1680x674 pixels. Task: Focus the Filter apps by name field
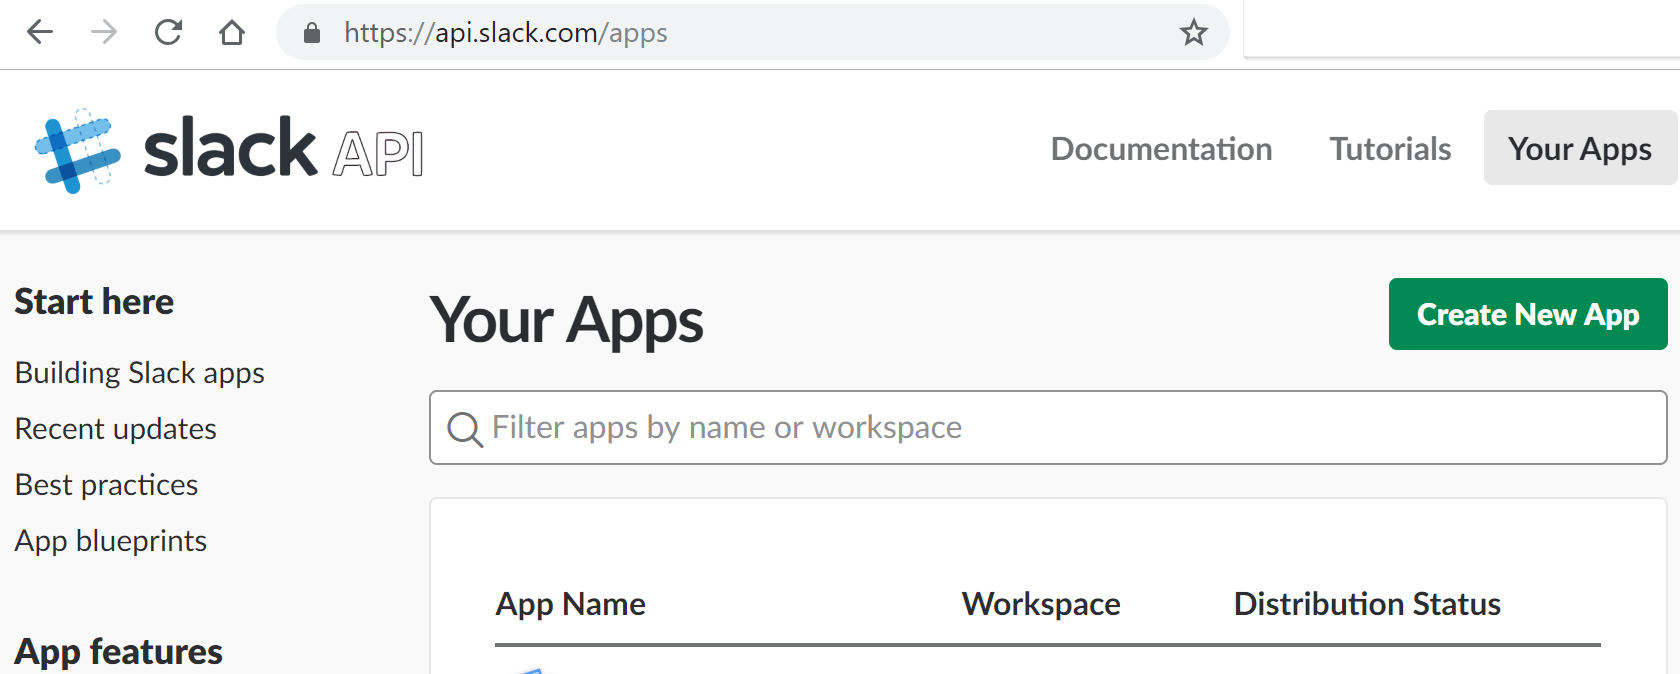pos(1060,428)
